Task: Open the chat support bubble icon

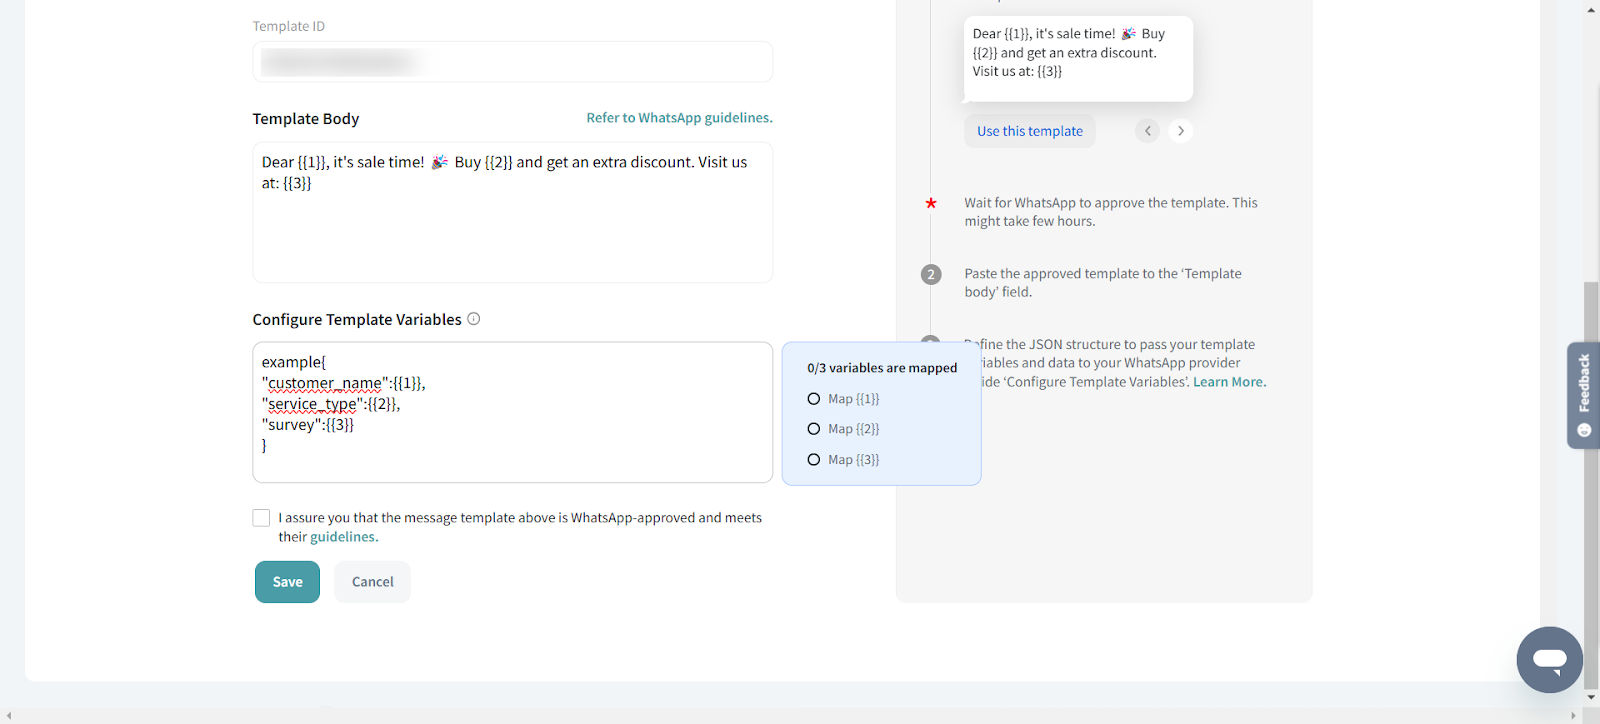Action: click(1549, 659)
